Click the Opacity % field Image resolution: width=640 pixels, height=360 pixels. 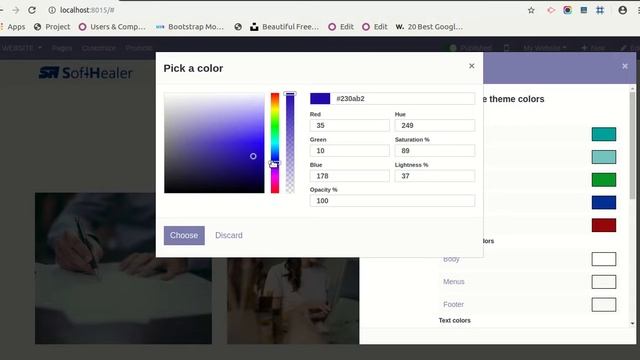(392, 201)
